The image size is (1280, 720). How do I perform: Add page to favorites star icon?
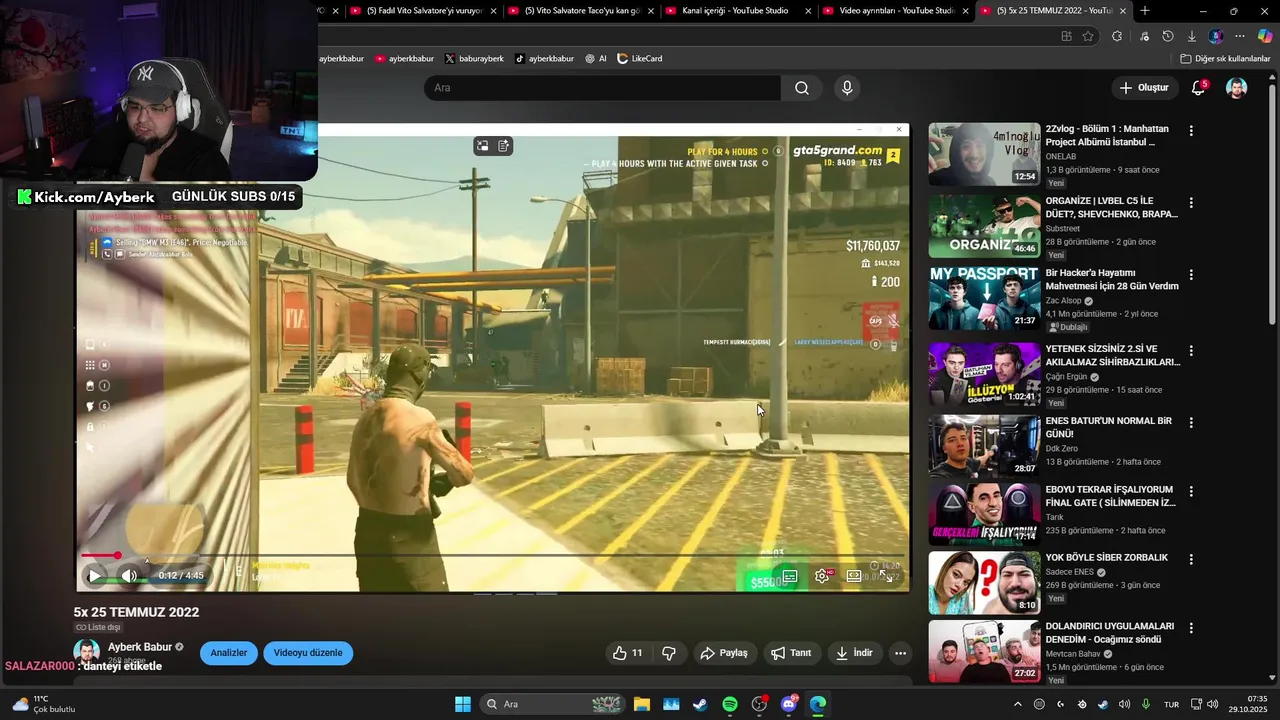tap(1088, 36)
